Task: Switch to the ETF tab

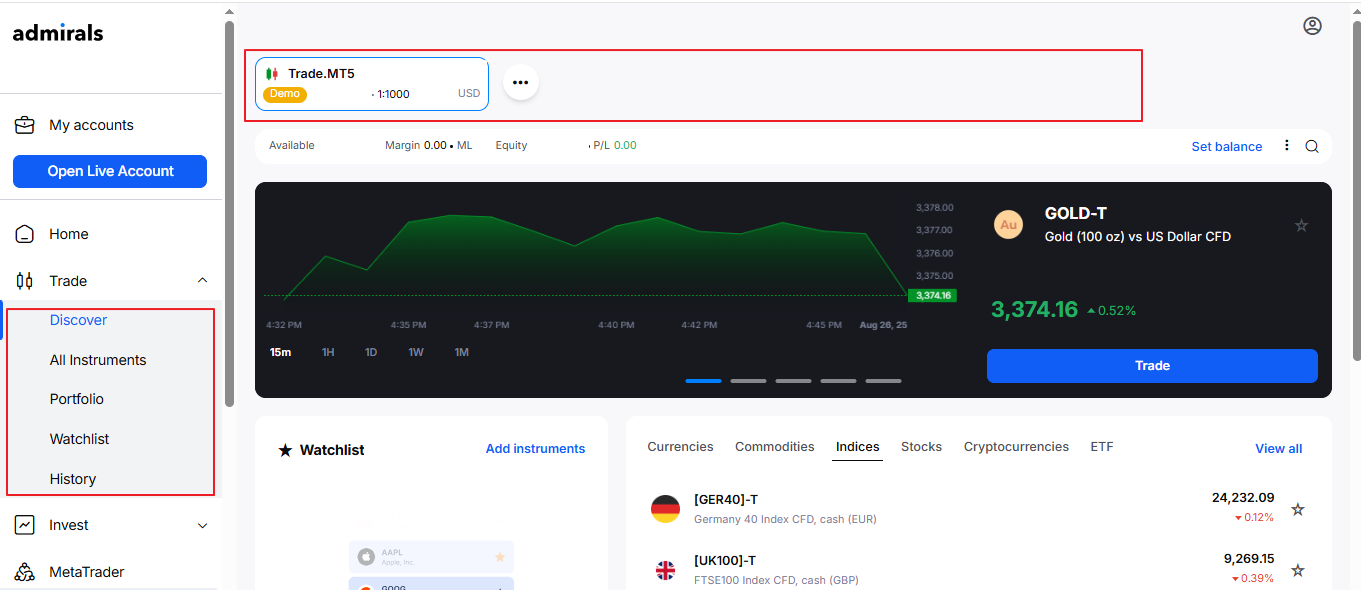Action: tap(1101, 447)
